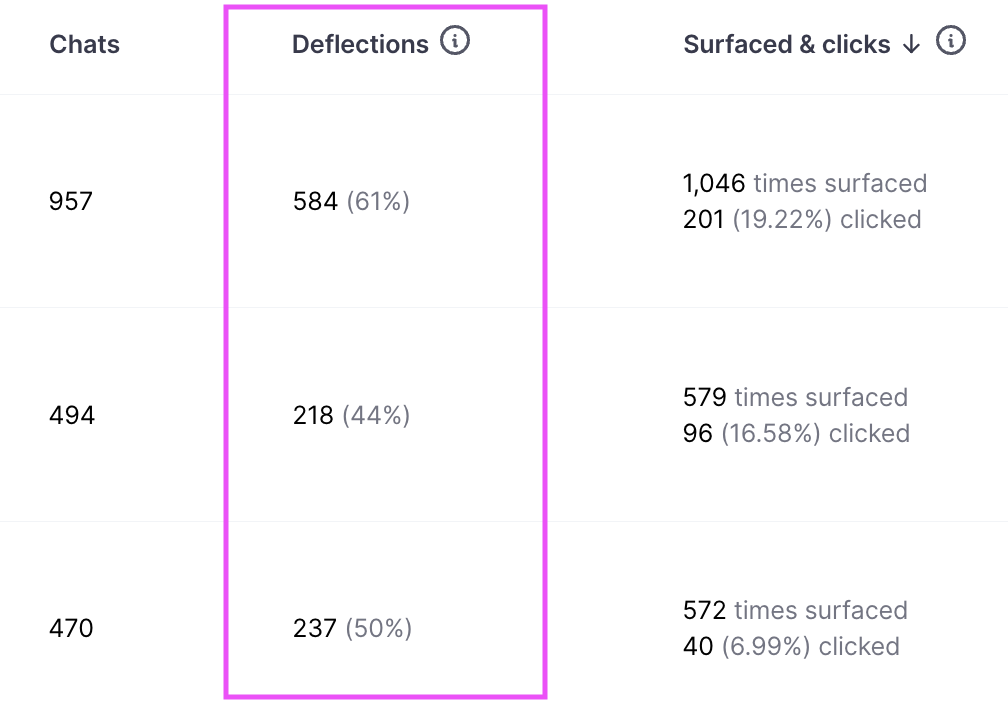The width and height of the screenshot is (1008, 724).
Task: Click 579 times surfaced text
Action: click(x=795, y=397)
